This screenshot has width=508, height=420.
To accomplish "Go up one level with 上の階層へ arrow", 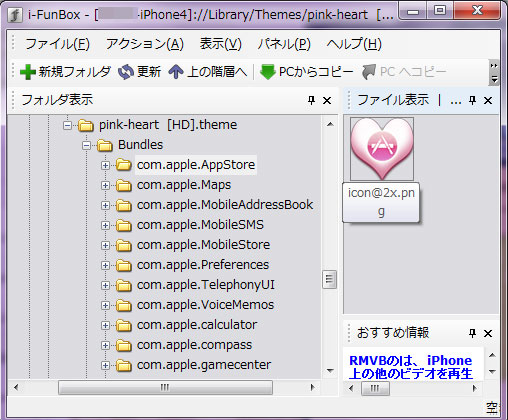I will click(176, 72).
